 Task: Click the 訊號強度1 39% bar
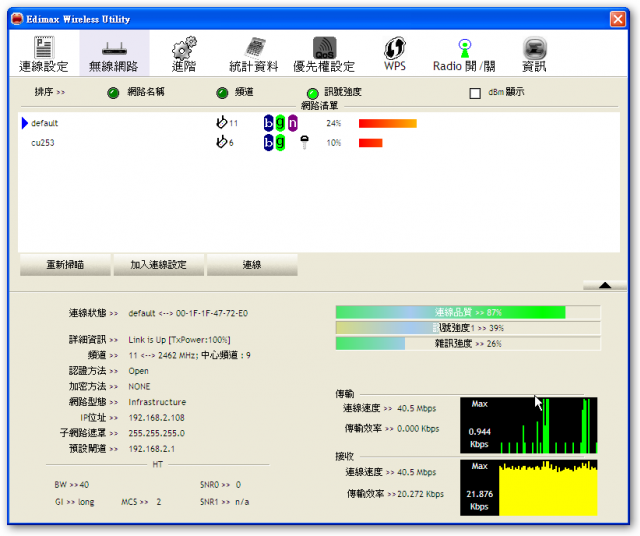click(x=468, y=328)
